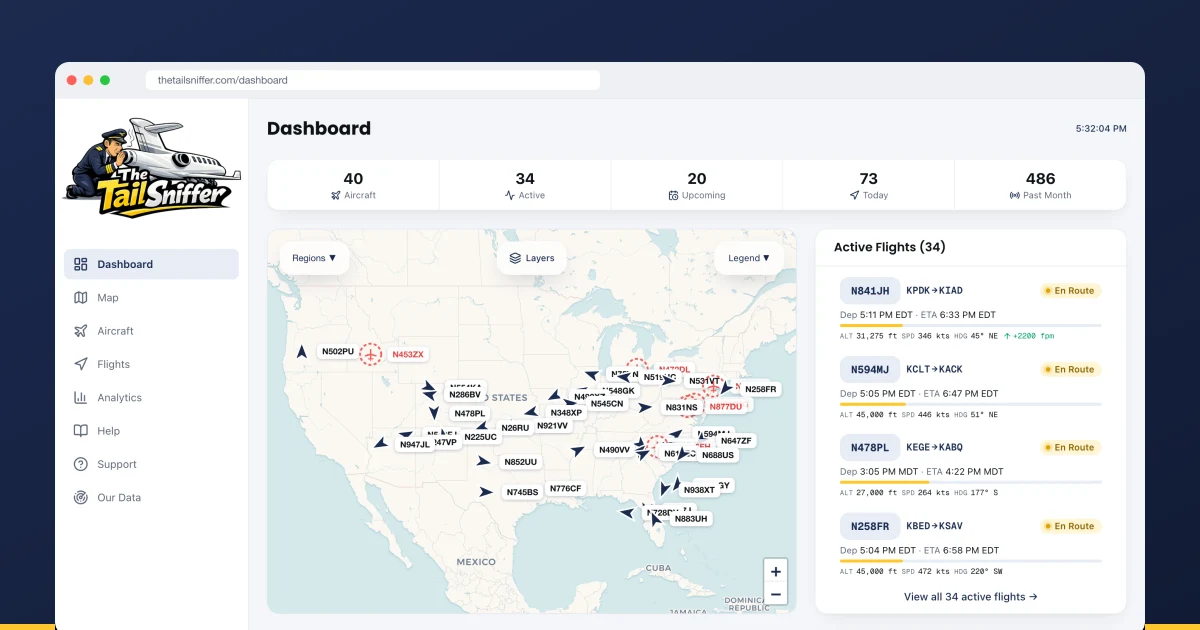
Task: Expand the Legend dropdown on map
Action: pyautogui.click(x=749, y=258)
